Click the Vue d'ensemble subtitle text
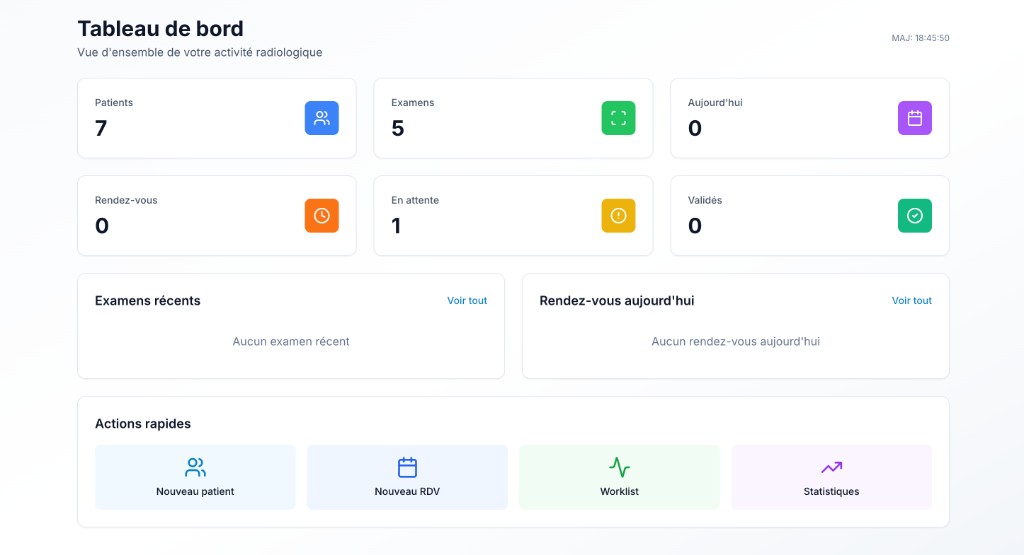 click(x=200, y=52)
